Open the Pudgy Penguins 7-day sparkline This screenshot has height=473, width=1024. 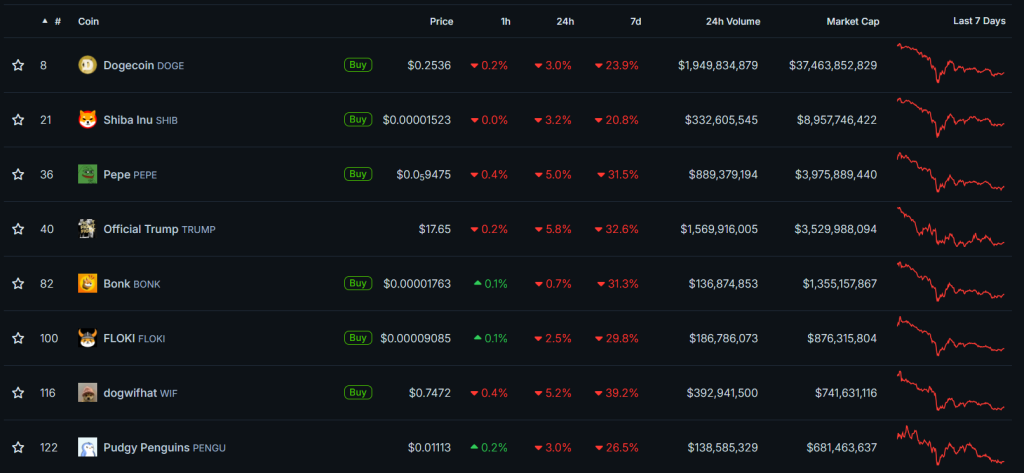click(952, 444)
